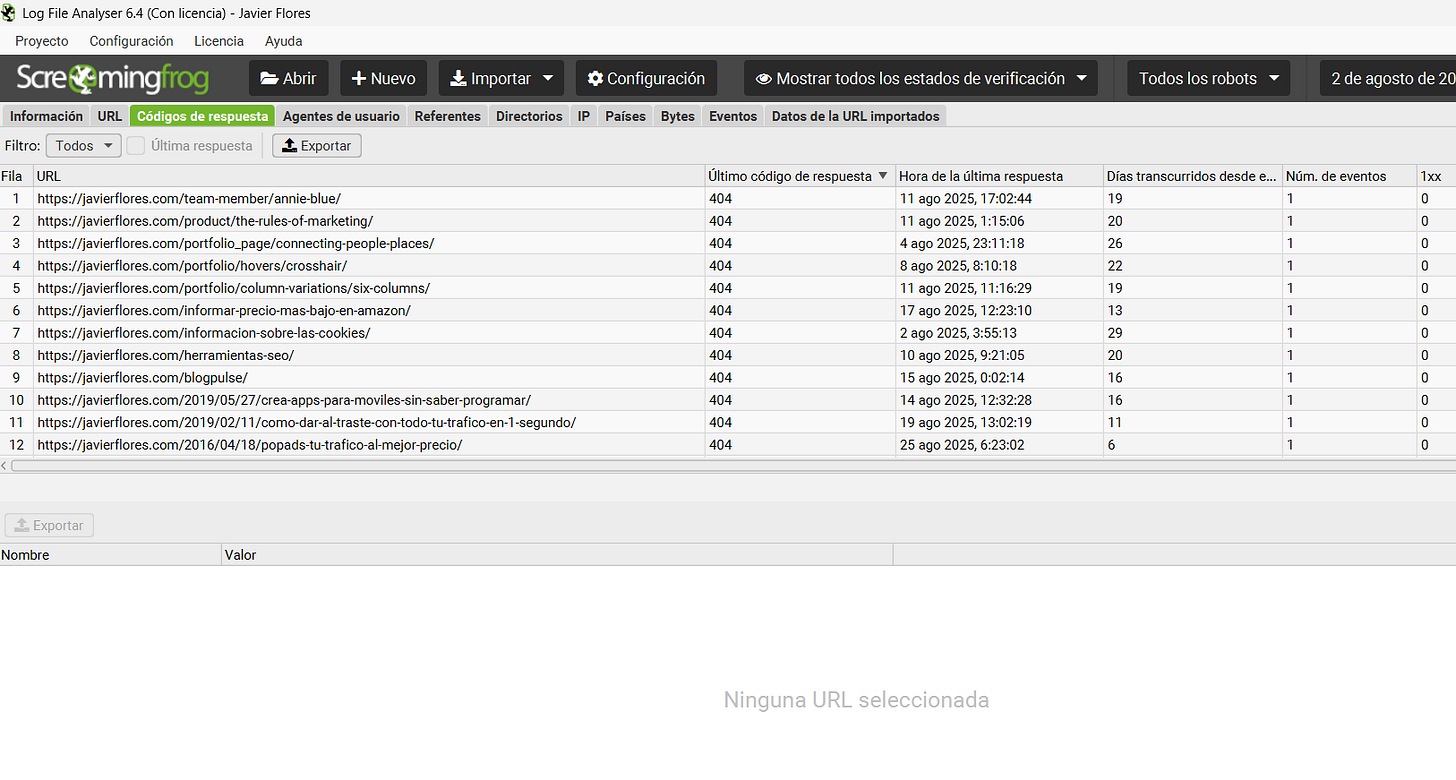Open the Ayuda menu
The image size is (1456, 780).
tap(283, 41)
